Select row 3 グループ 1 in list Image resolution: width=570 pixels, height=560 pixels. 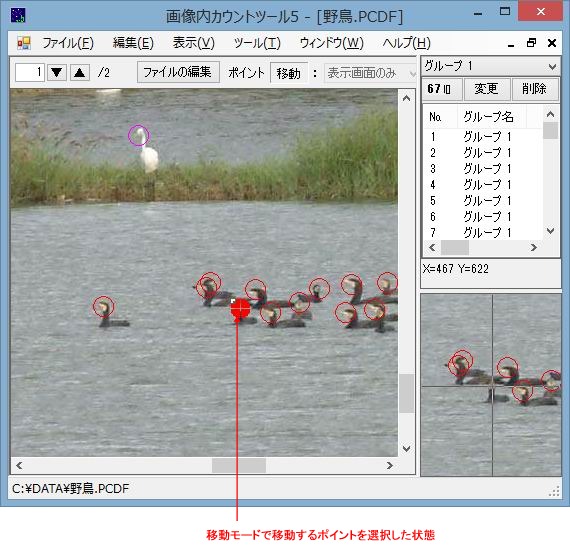pyautogui.click(x=482, y=169)
